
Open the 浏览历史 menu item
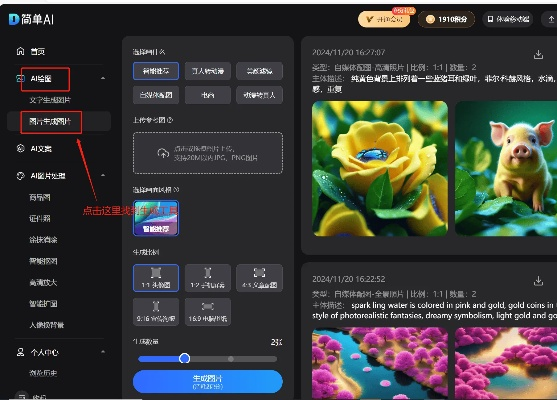coord(43,373)
